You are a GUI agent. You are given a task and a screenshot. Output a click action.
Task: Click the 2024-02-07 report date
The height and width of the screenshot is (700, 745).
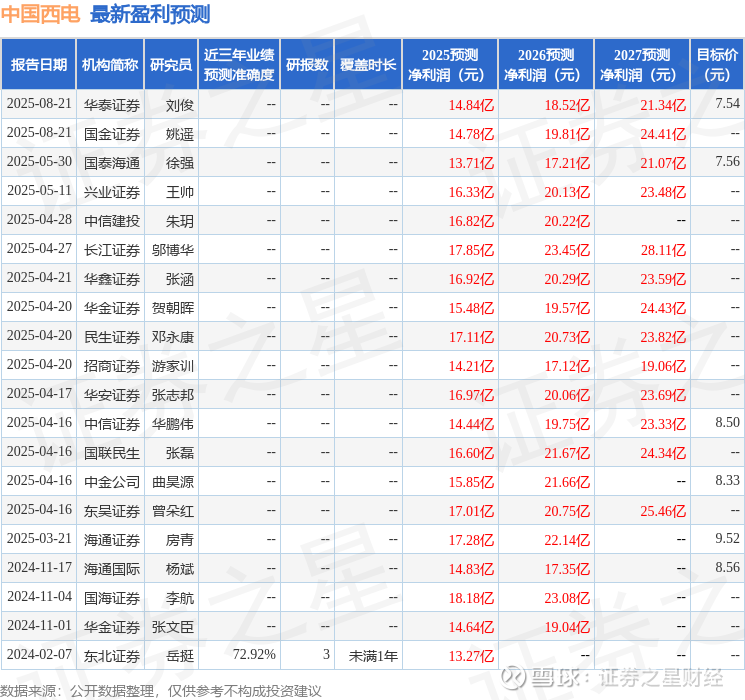coord(39,654)
